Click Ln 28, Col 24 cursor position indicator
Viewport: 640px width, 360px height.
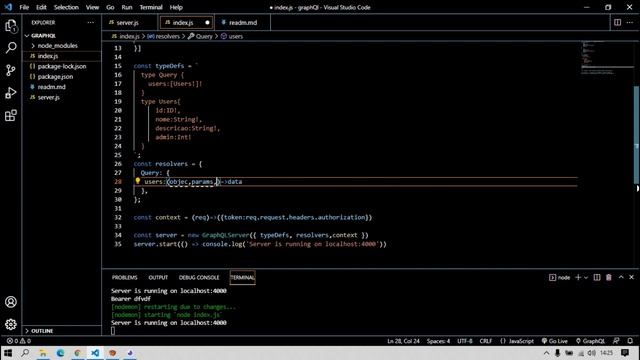point(403,341)
